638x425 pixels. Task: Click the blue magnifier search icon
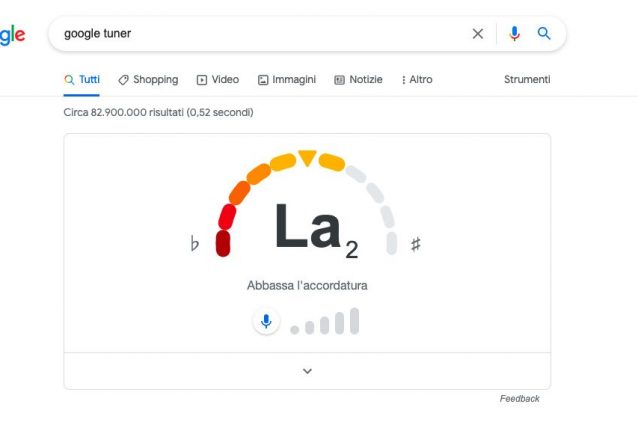click(544, 33)
